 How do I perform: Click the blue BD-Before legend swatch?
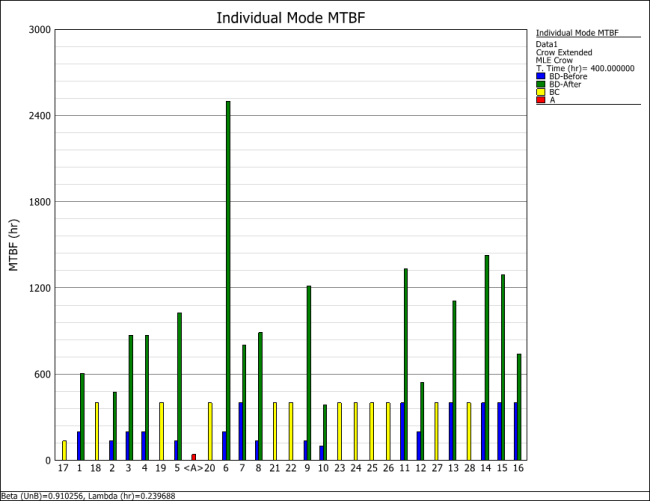coord(540,76)
